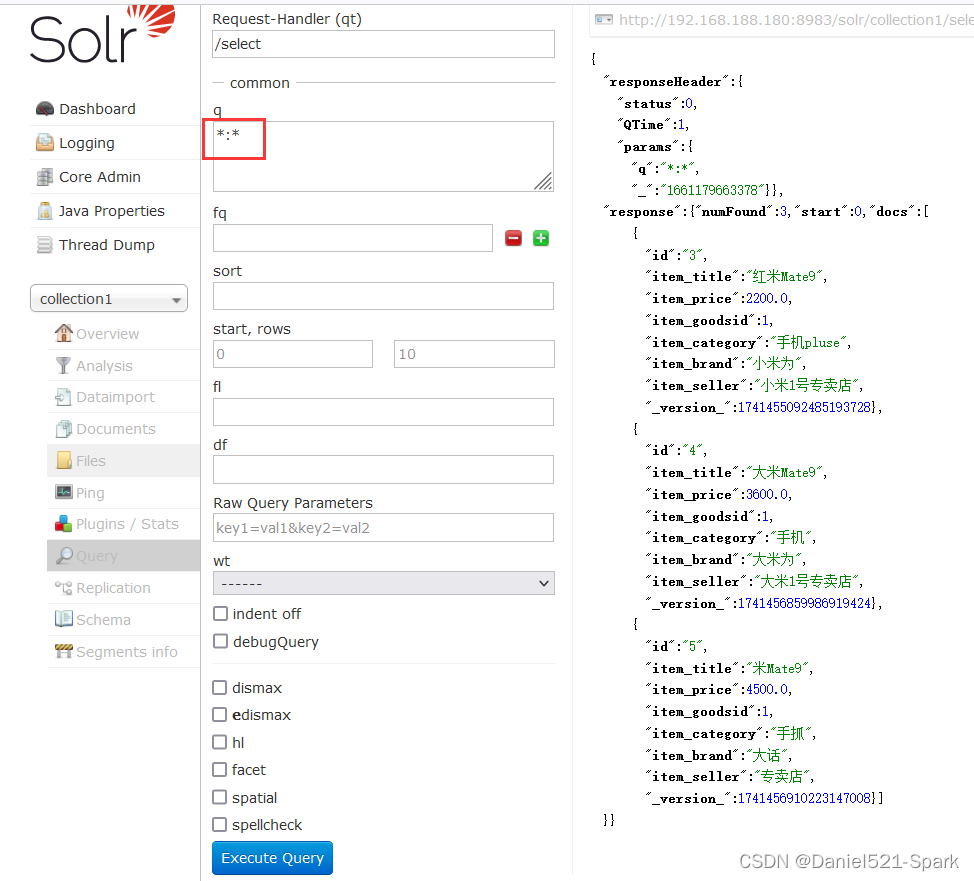The height and width of the screenshot is (881, 974).
Task: Go to the Documents section
Action: 115,429
